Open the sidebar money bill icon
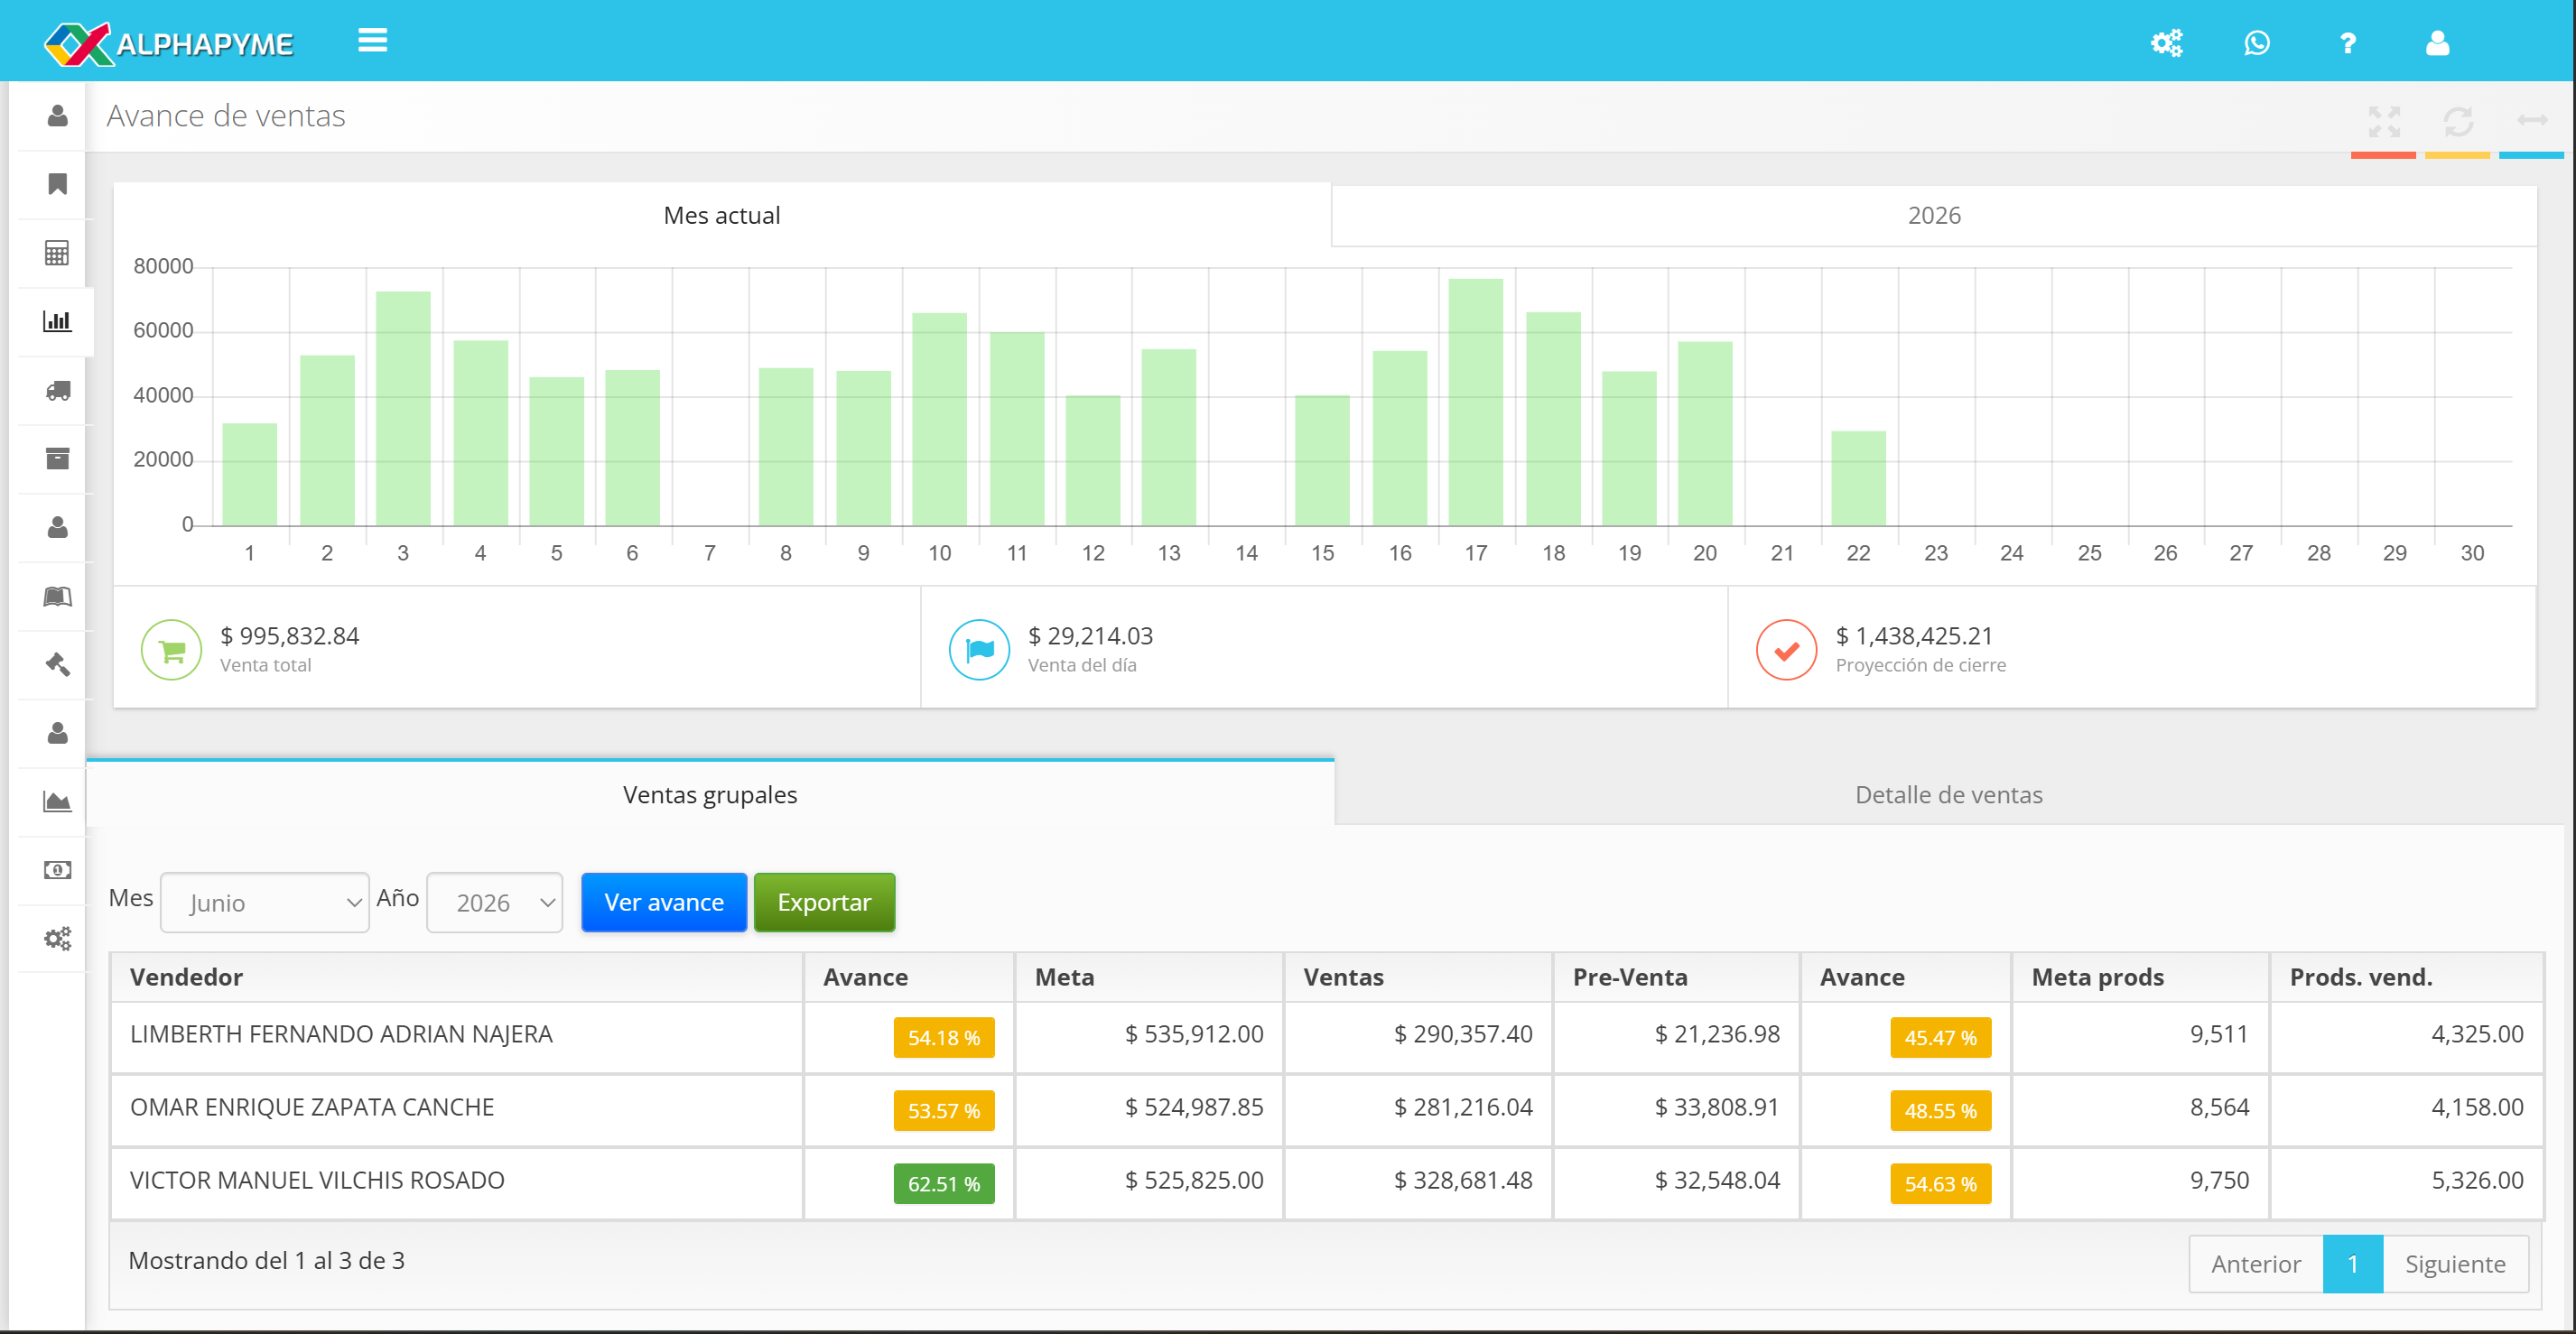 [x=58, y=870]
